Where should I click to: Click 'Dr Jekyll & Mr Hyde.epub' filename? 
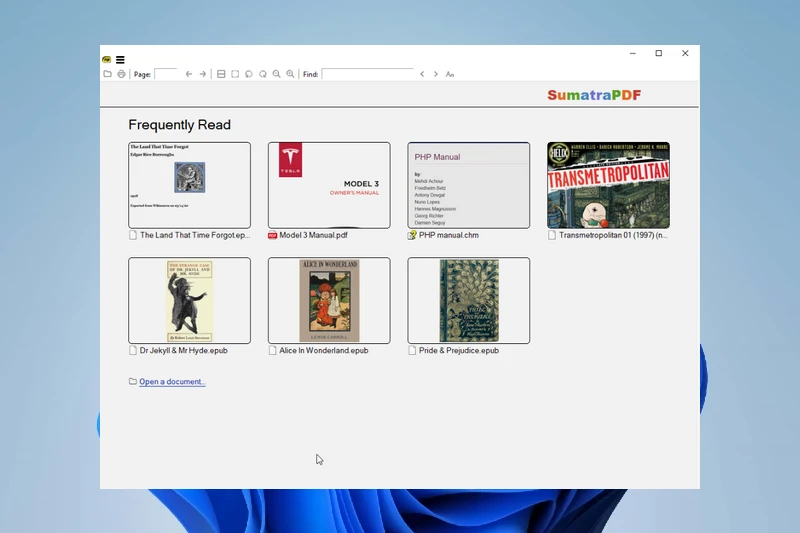coord(184,350)
